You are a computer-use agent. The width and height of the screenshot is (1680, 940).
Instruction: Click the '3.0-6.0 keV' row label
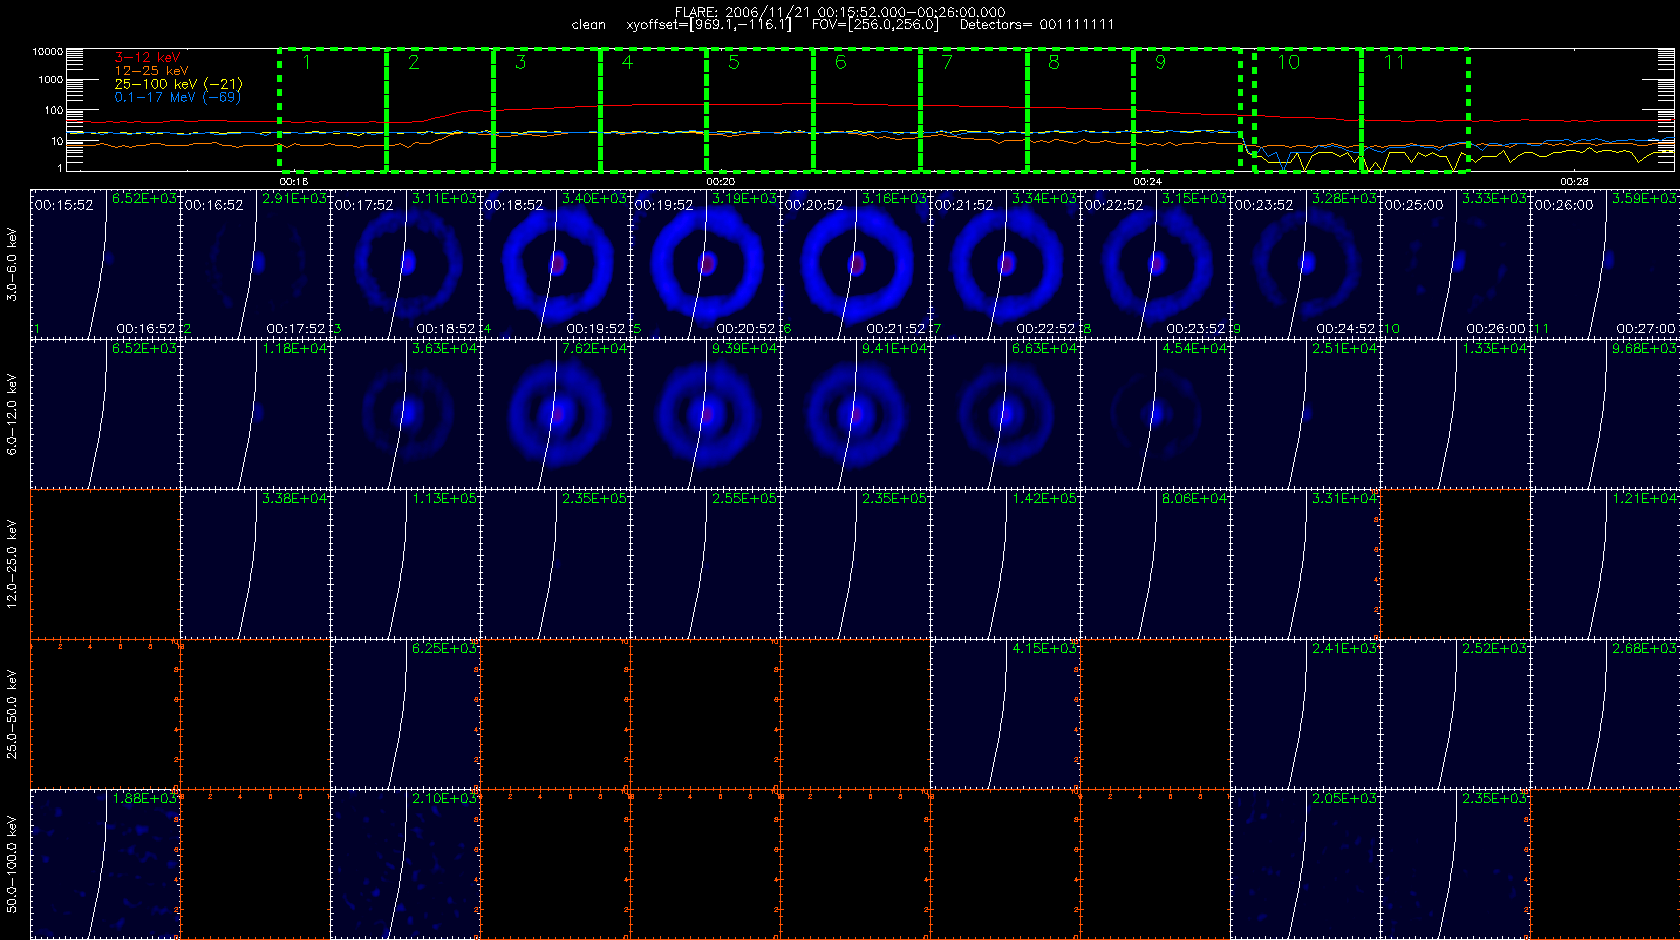(x=12, y=264)
